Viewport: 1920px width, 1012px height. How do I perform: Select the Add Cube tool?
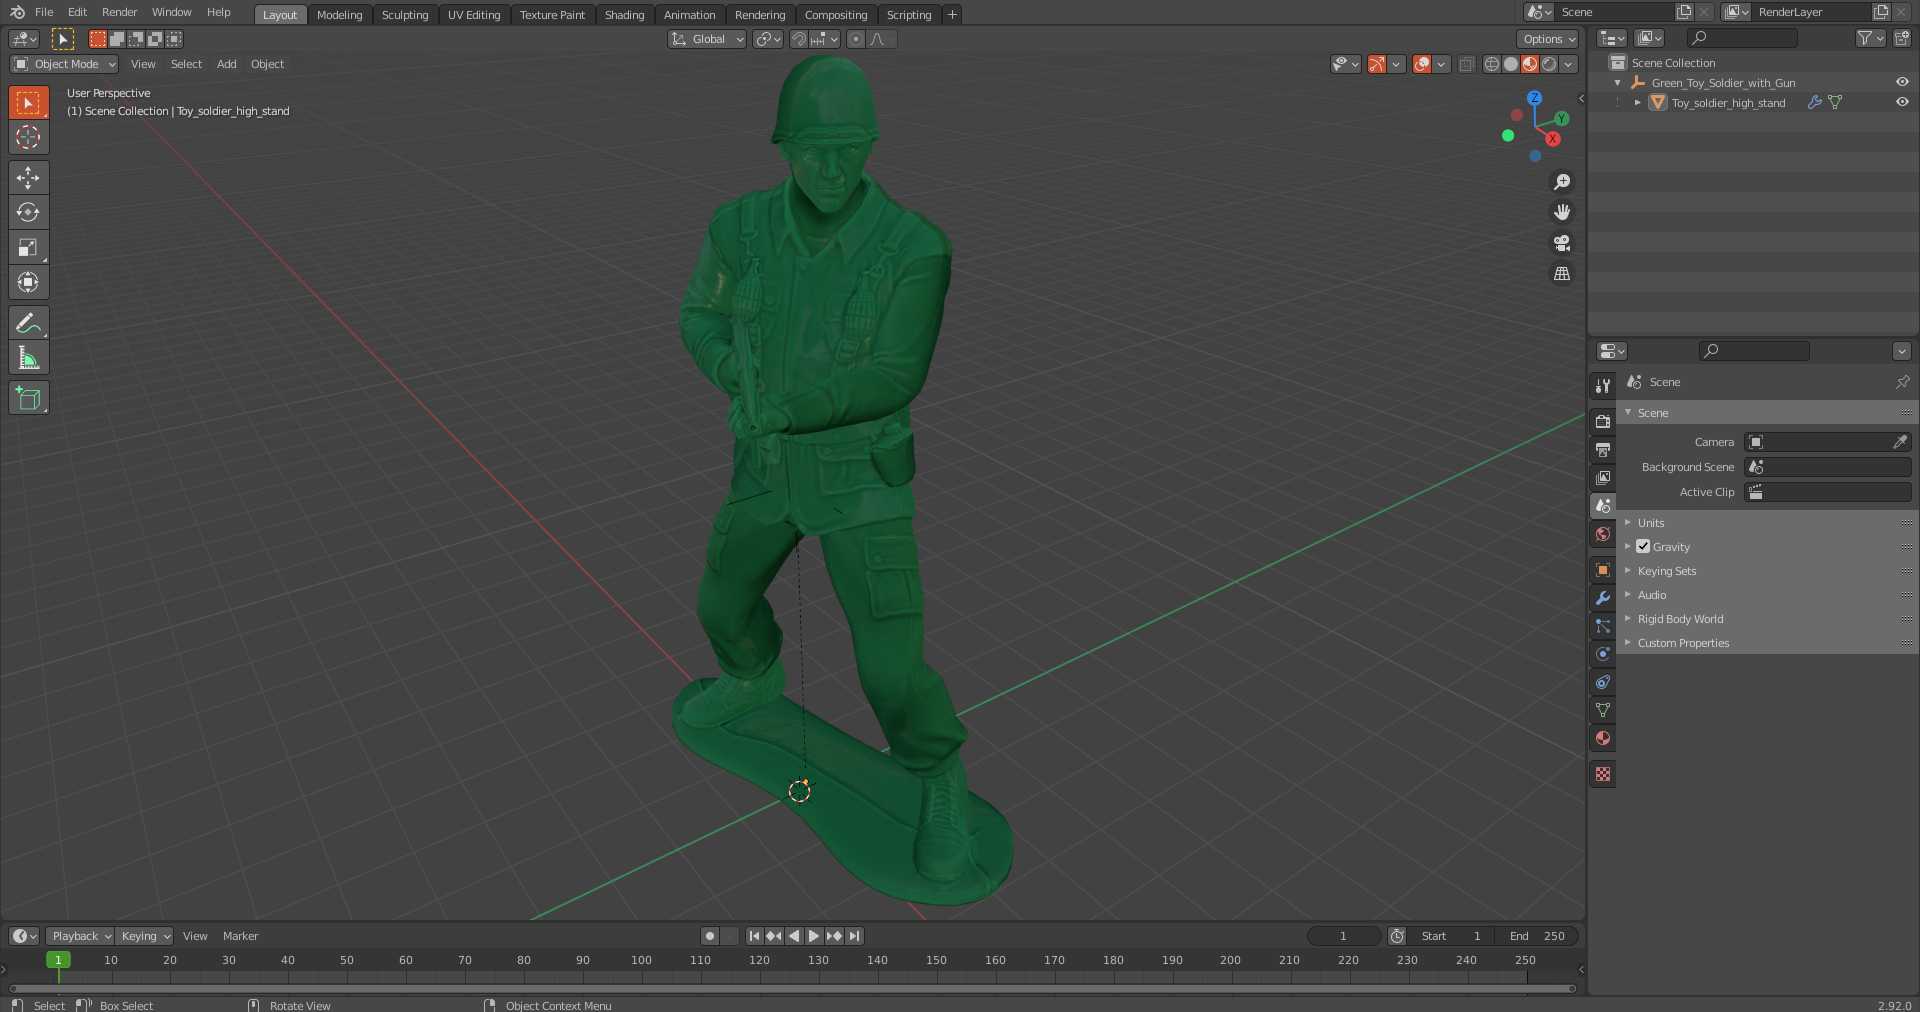pos(28,398)
